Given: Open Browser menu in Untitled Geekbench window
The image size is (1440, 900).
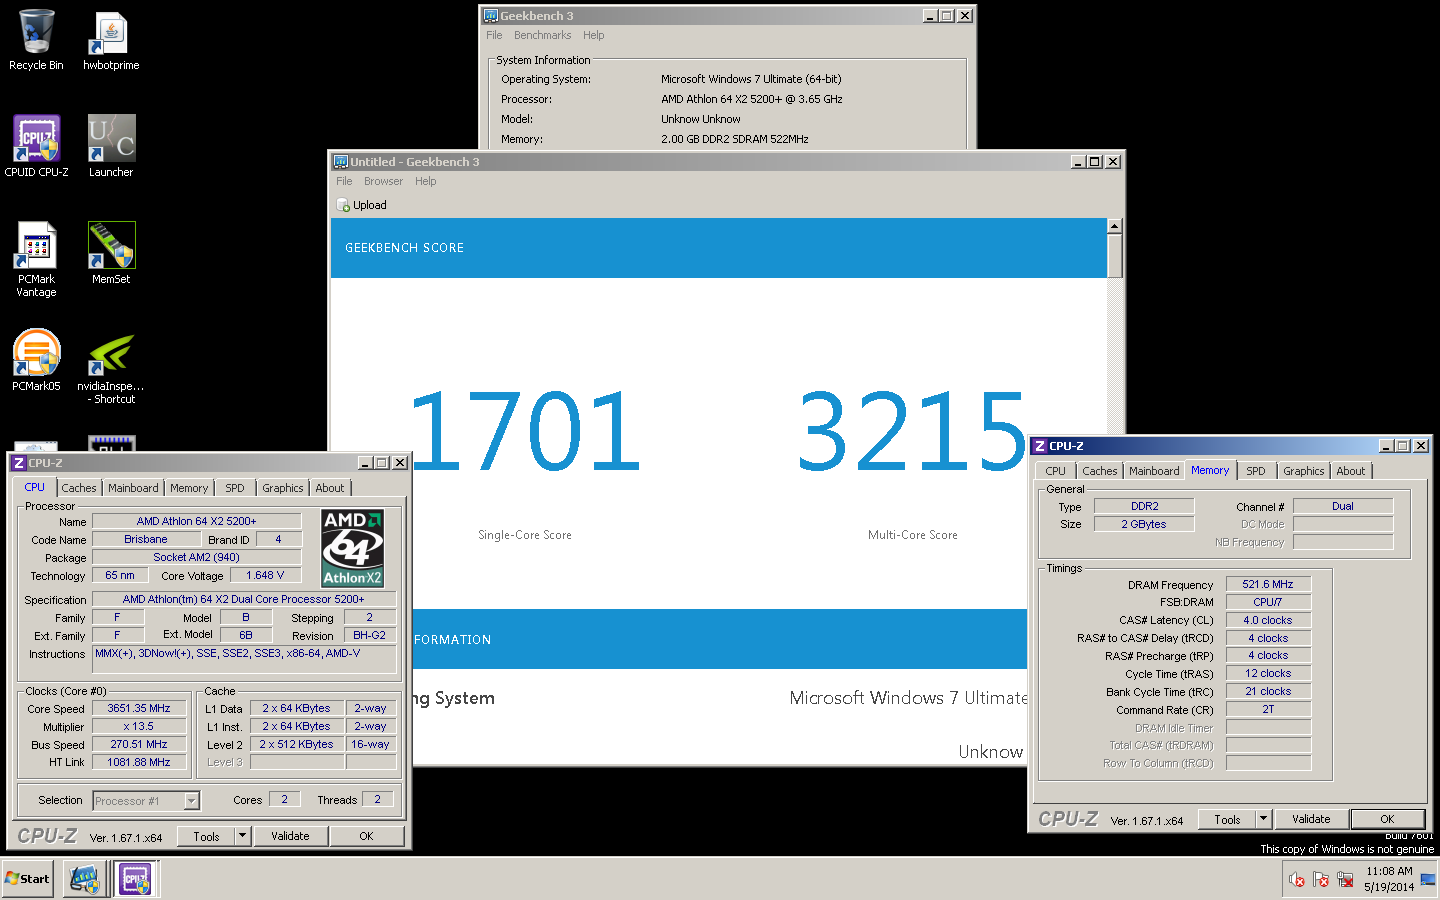Looking at the screenshot, I should (383, 181).
